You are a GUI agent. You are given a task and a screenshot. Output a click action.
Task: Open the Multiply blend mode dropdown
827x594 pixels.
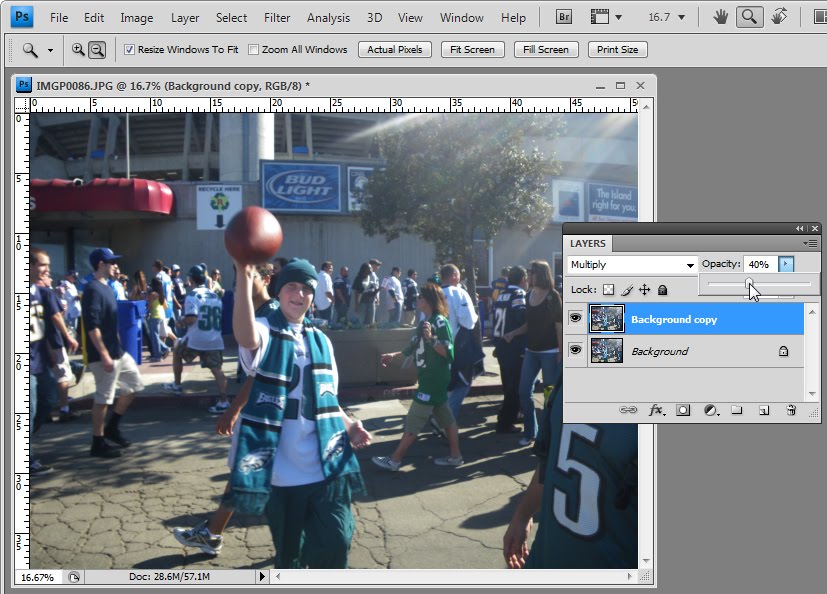click(x=632, y=264)
